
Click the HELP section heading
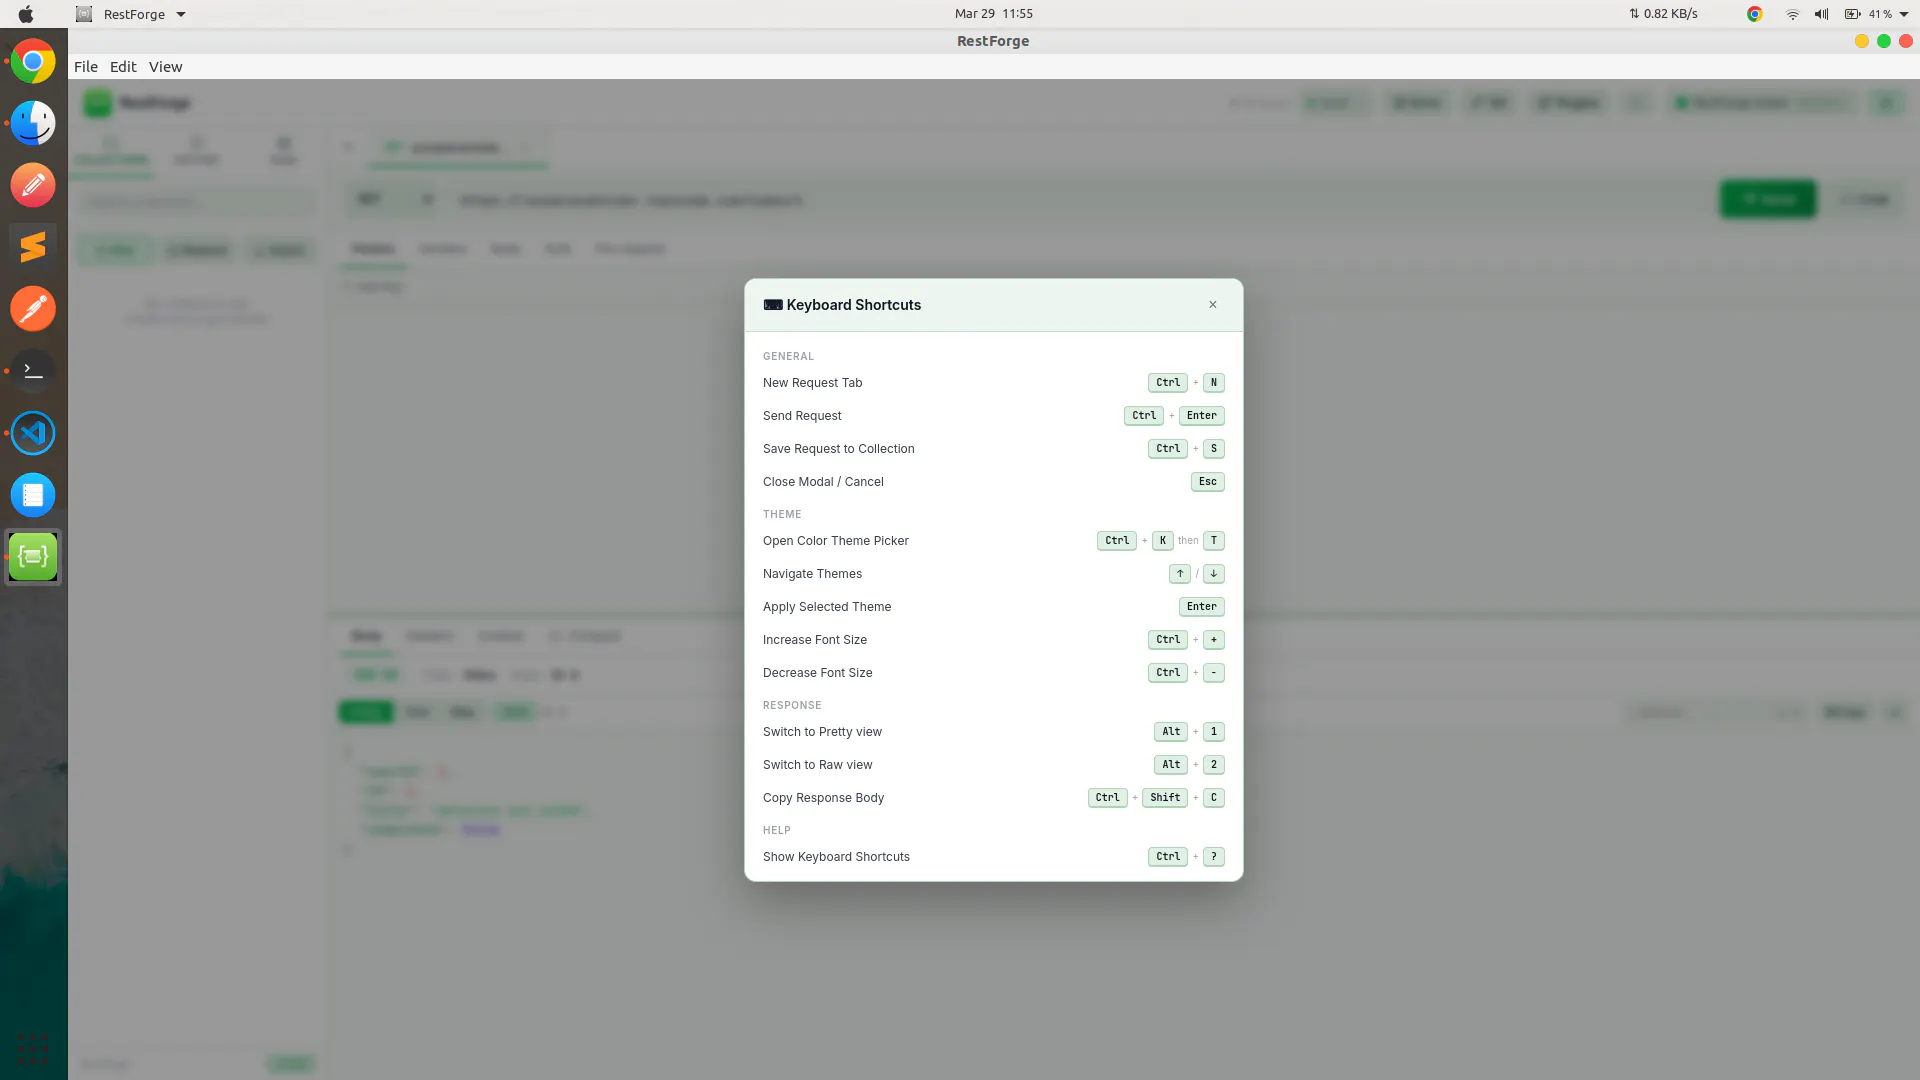coord(777,831)
